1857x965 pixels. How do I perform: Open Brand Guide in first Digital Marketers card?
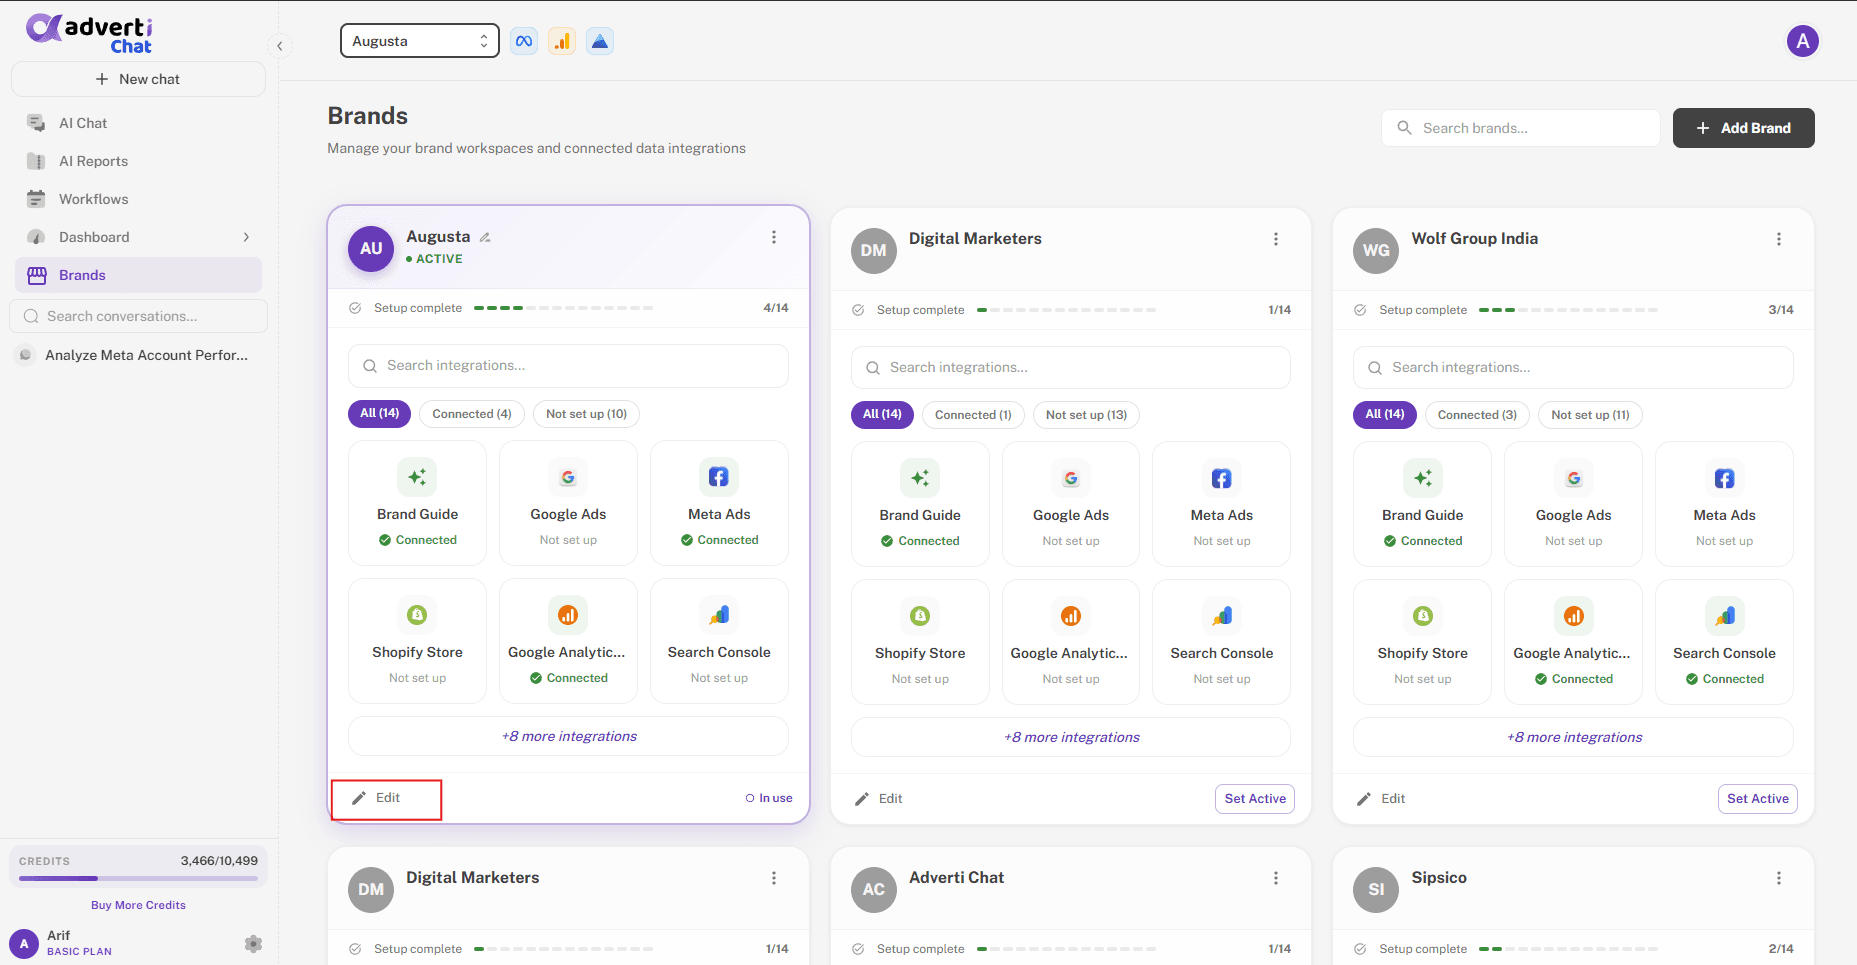coord(920,504)
